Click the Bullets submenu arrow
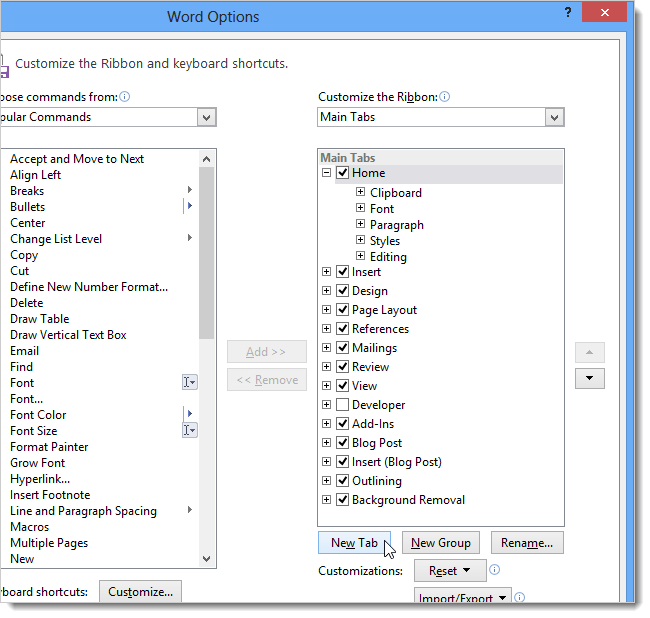Screen dimensions: 650x618 (x=190, y=206)
